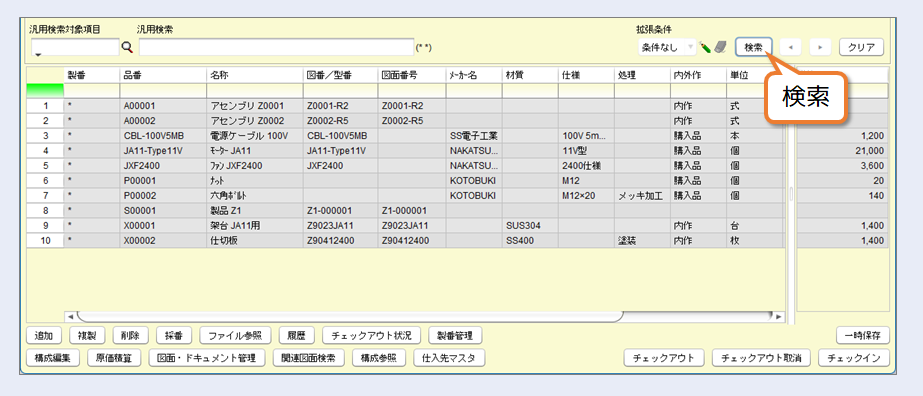Viewport: 923px width, 396px height.
Task: Open 構成編集
Action: 52,358
